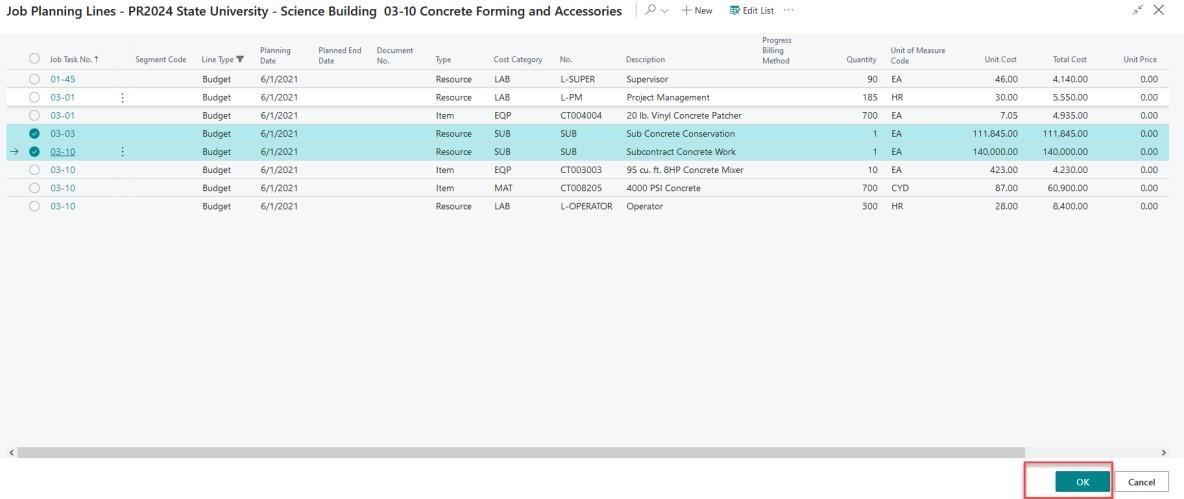Select the Supervisor row checkbox

[35, 79]
